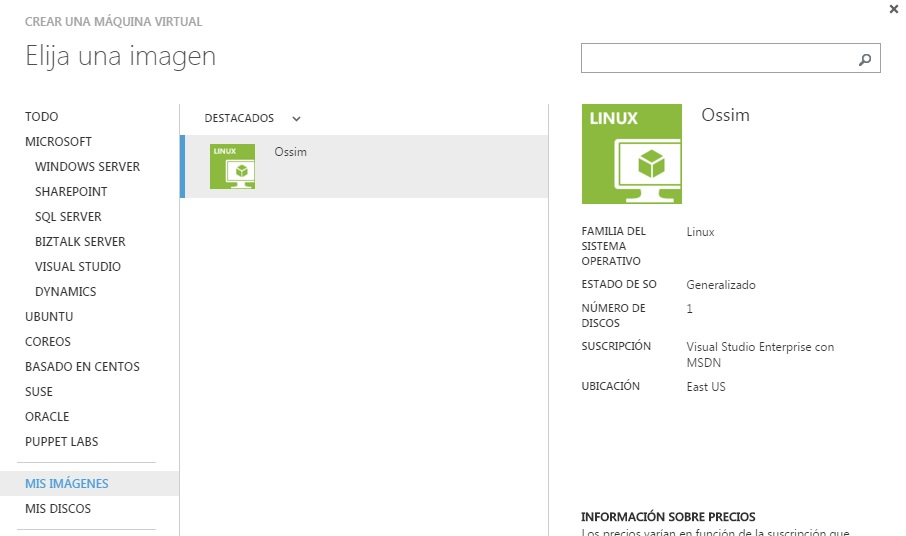Select the Ossim image row
This screenshot has height=536, width=906.
point(400,166)
